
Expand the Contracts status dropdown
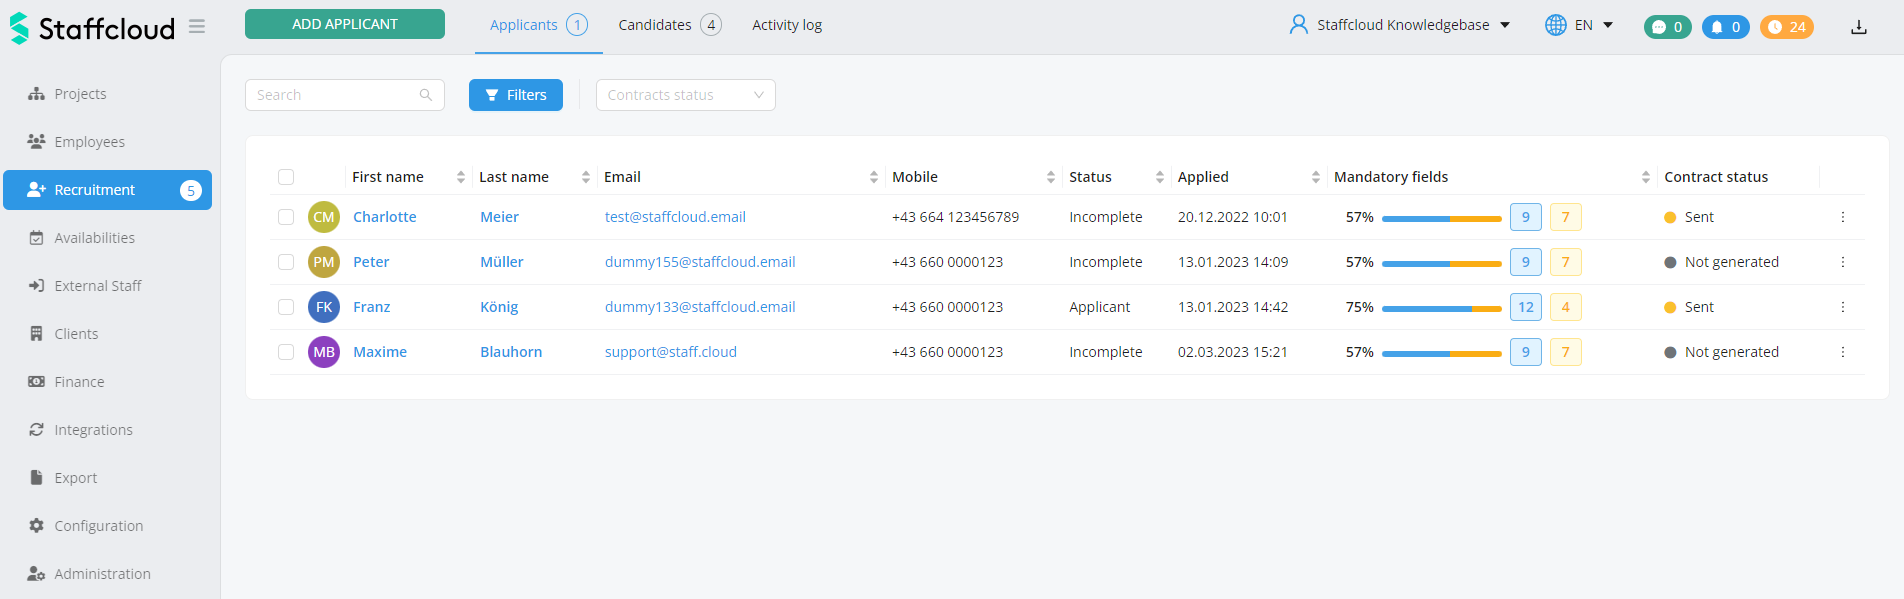685,95
